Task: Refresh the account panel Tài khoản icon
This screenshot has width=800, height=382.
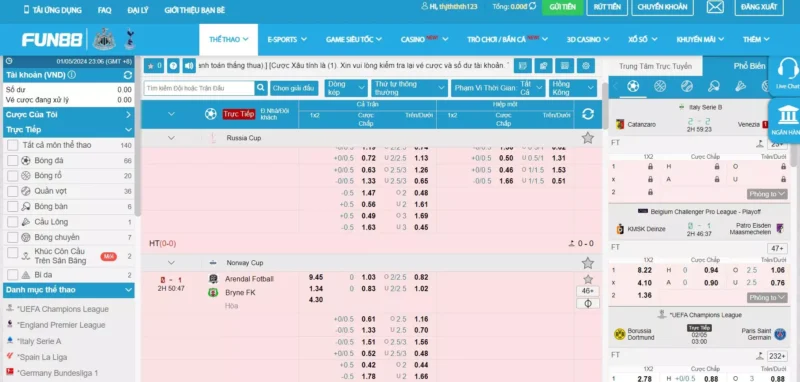Action: click(128, 75)
